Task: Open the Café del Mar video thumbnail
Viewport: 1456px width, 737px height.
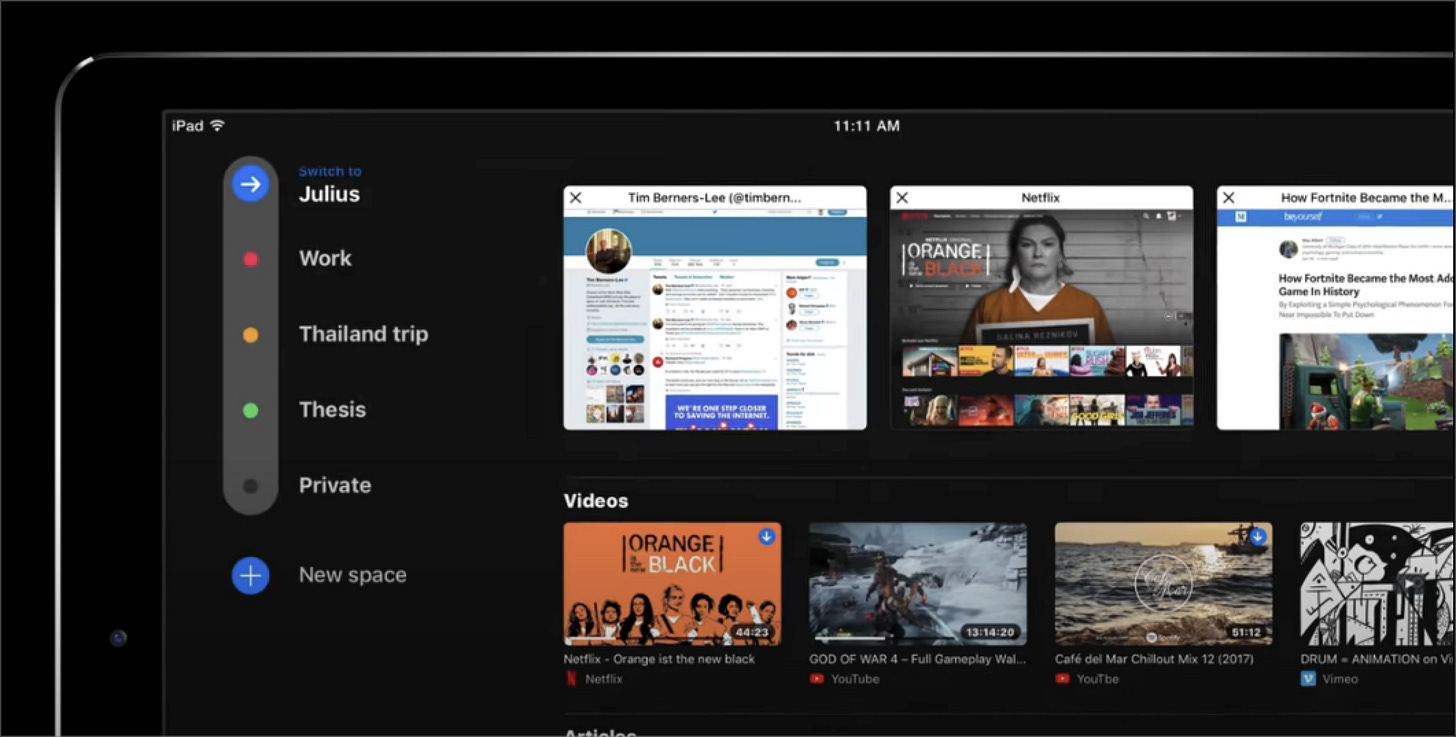Action: (1164, 584)
